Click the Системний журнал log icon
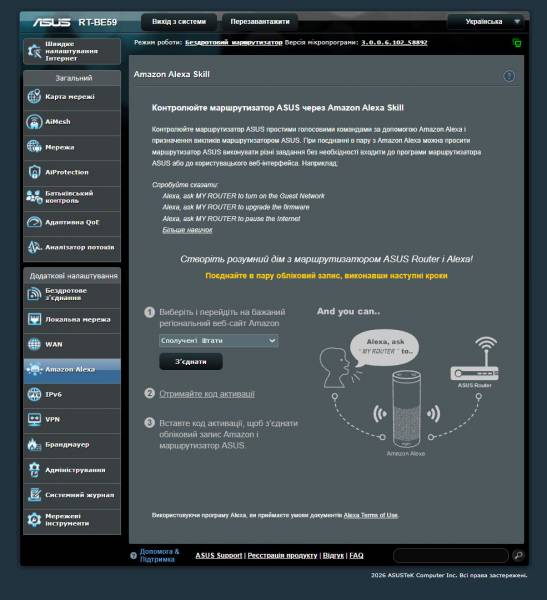 point(34,495)
